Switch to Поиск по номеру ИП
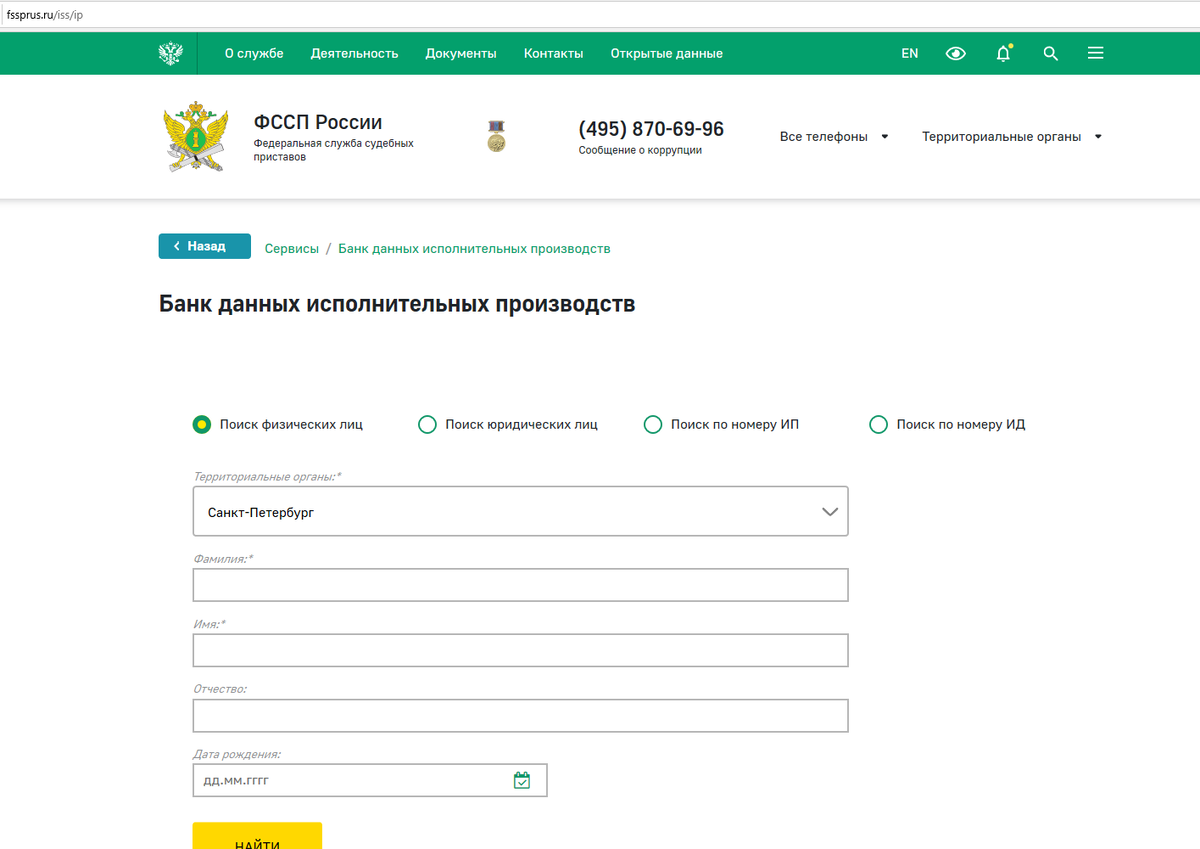The image size is (1200, 849). [x=653, y=424]
